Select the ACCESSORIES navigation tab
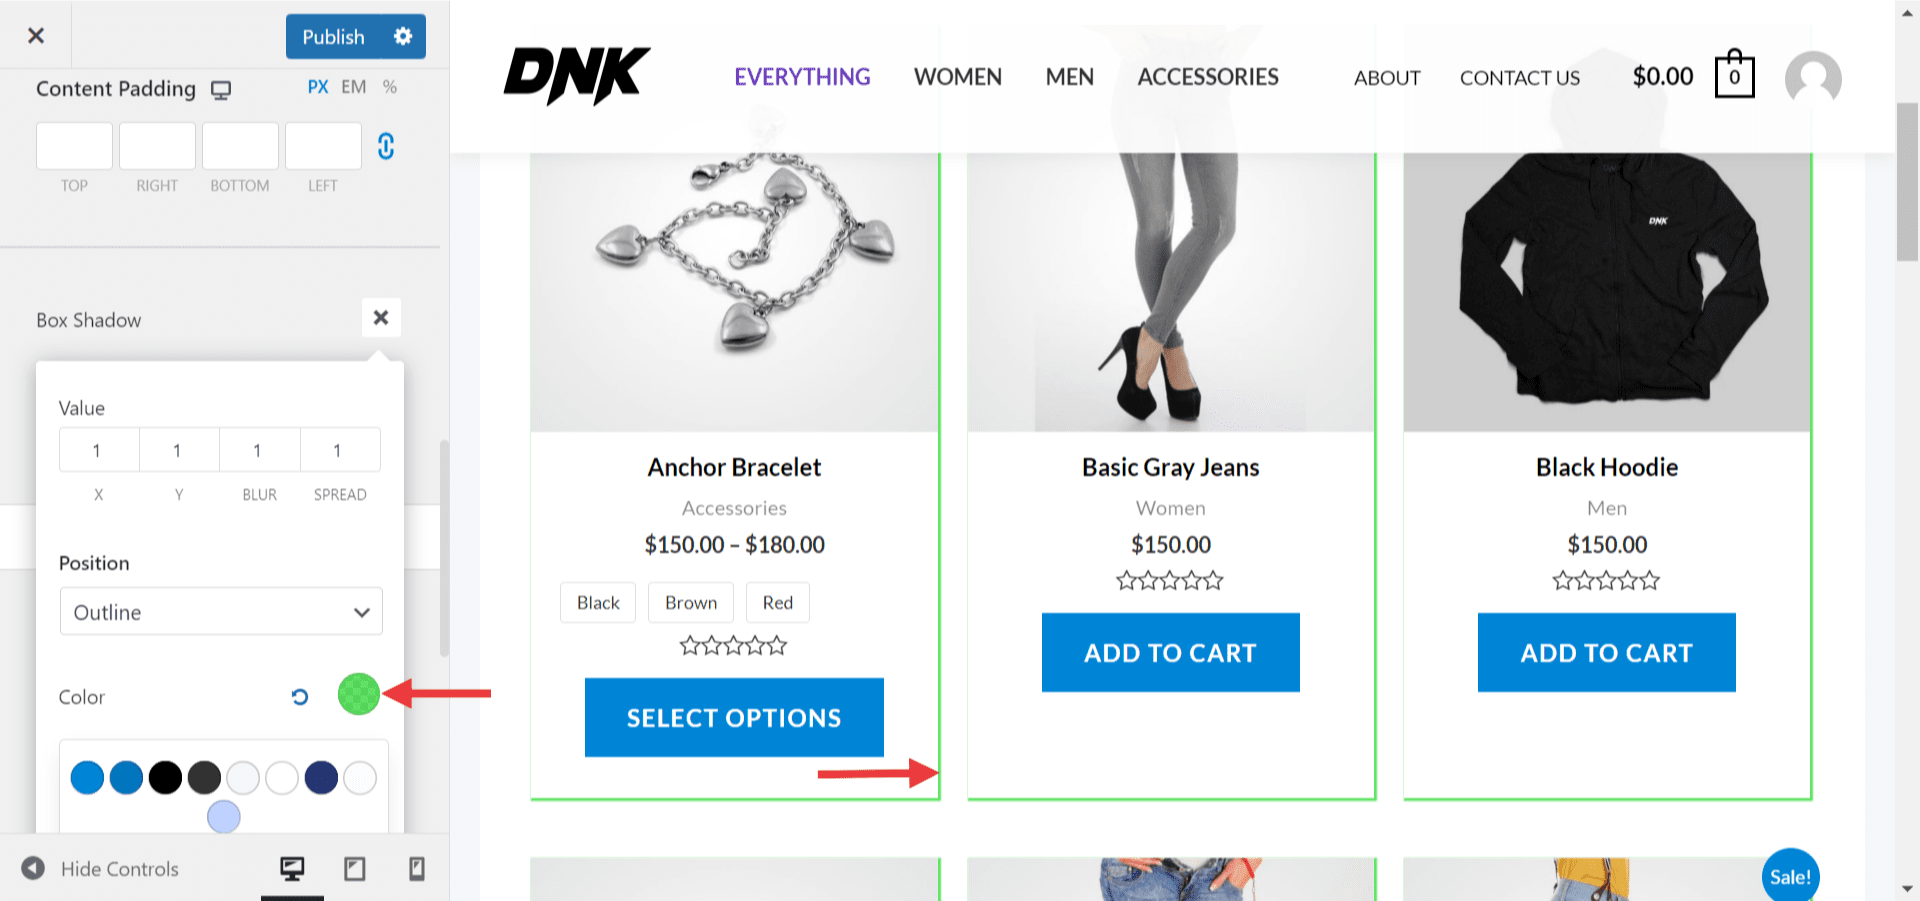 [x=1207, y=77]
